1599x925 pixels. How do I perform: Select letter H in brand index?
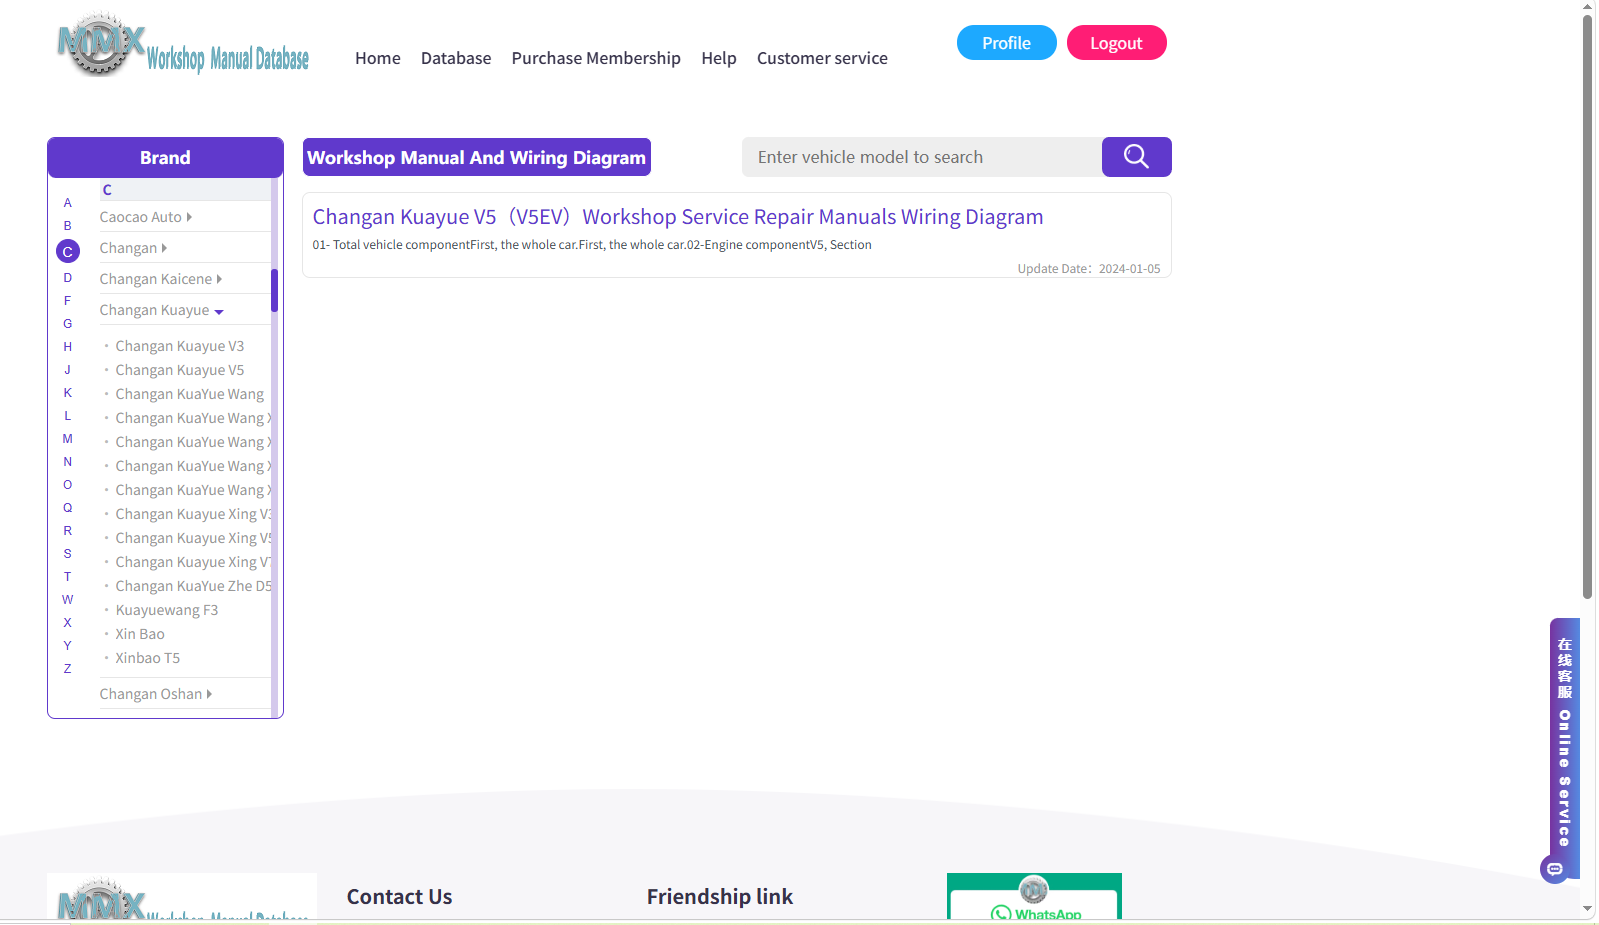[68, 347]
